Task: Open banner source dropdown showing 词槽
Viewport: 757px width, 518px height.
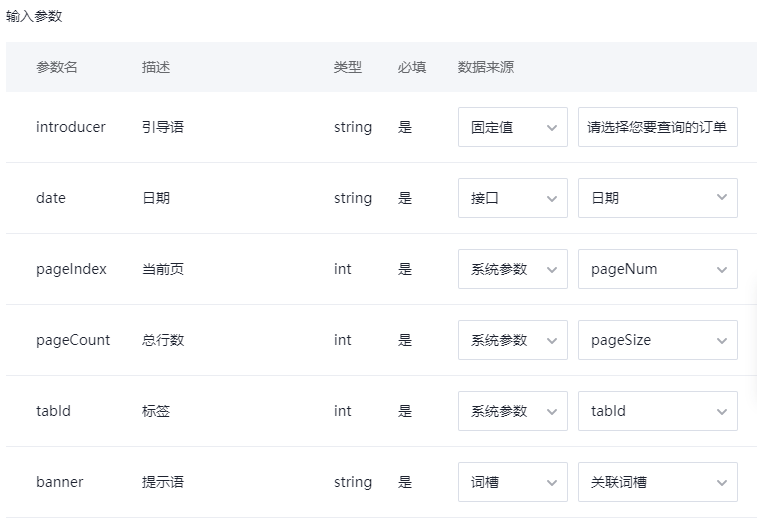Action: pyautogui.click(x=513, y=482)
